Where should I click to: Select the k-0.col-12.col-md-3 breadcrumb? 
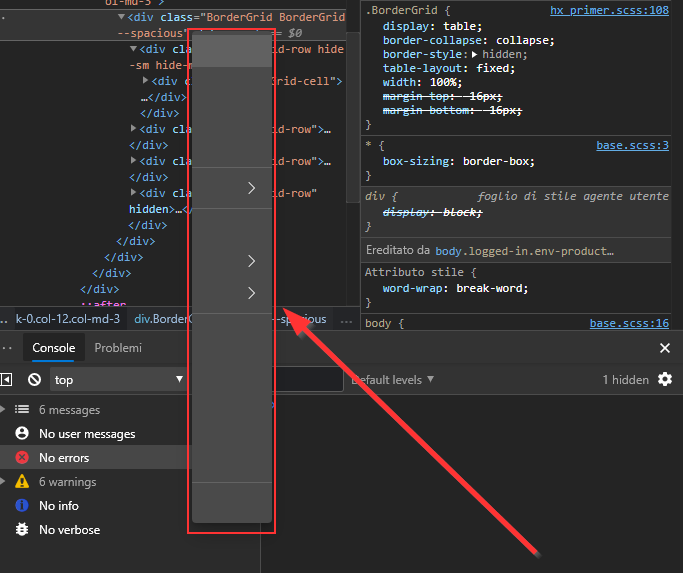(x=68, y=319)
